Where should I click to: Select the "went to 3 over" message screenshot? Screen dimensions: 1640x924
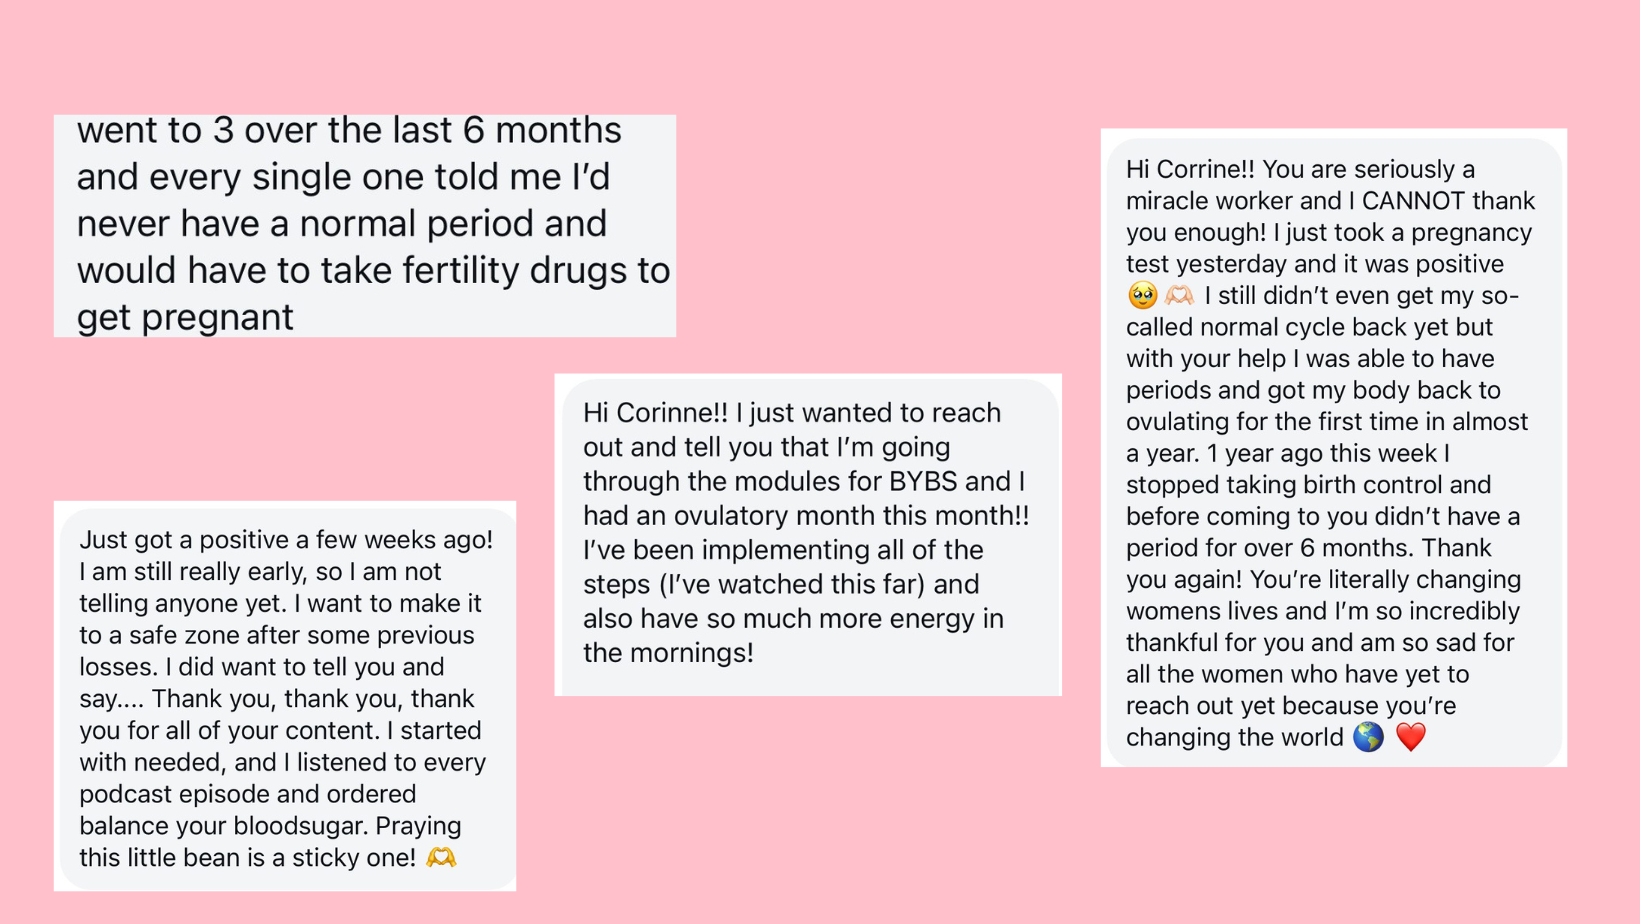coord(364,225)
